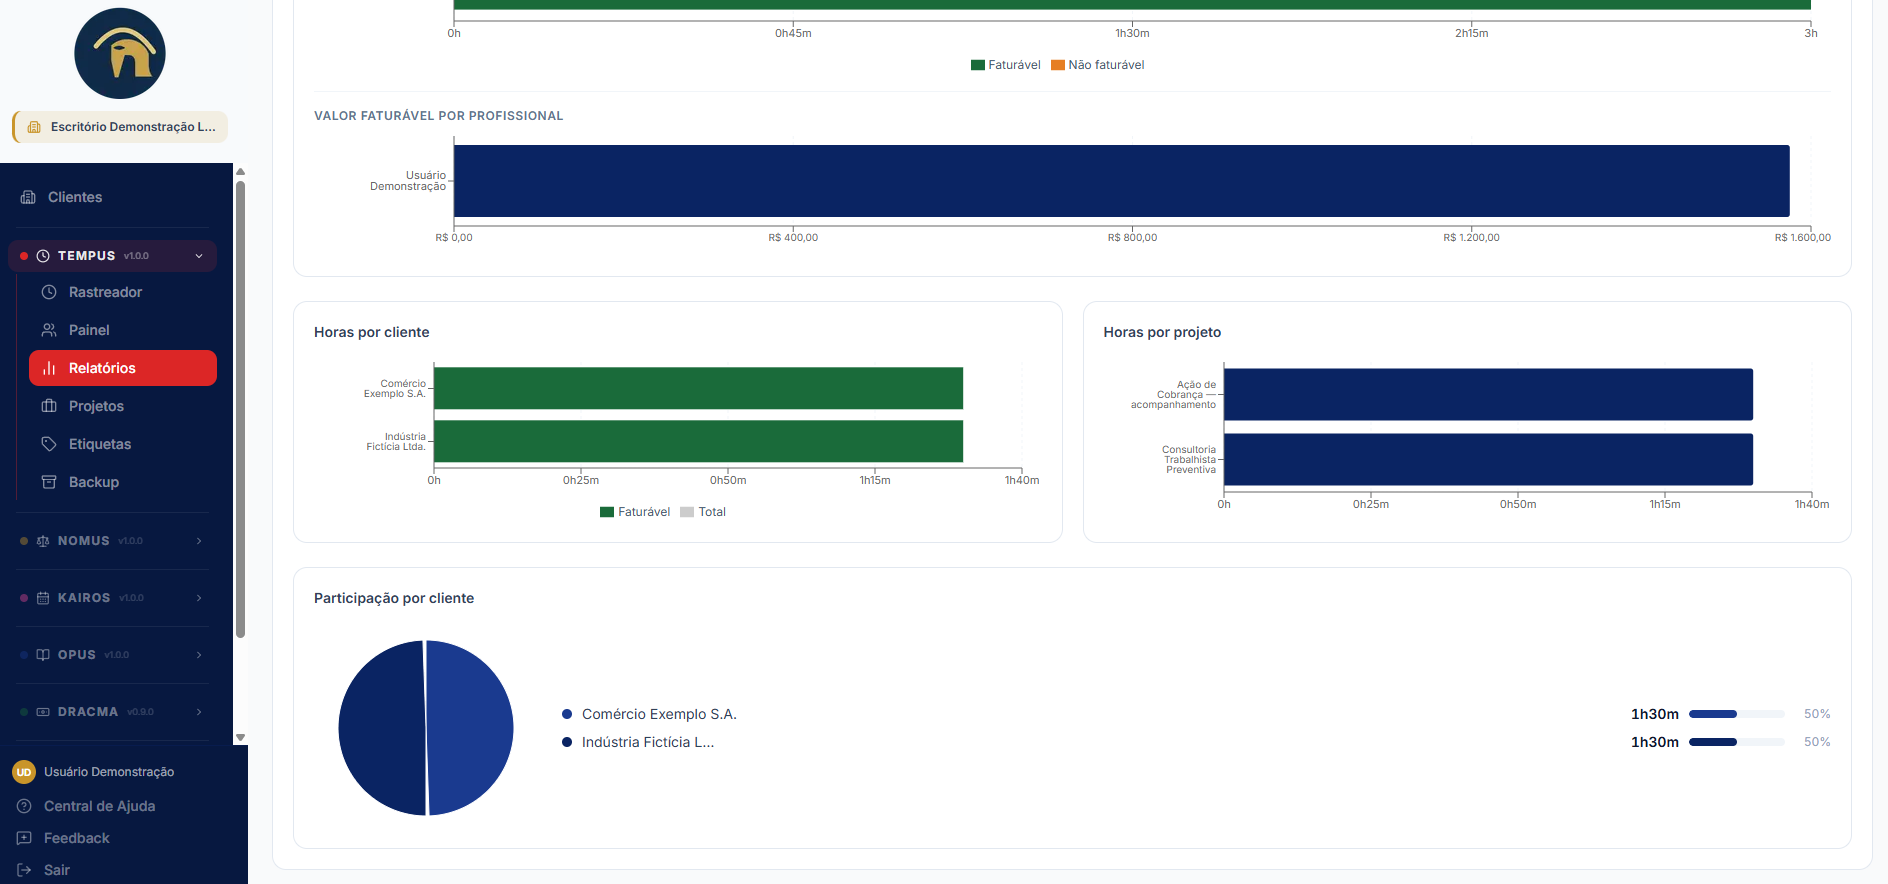Open the KAIROS module
The width and height of the screenshot is (1888, 884).
click(112, 598)
